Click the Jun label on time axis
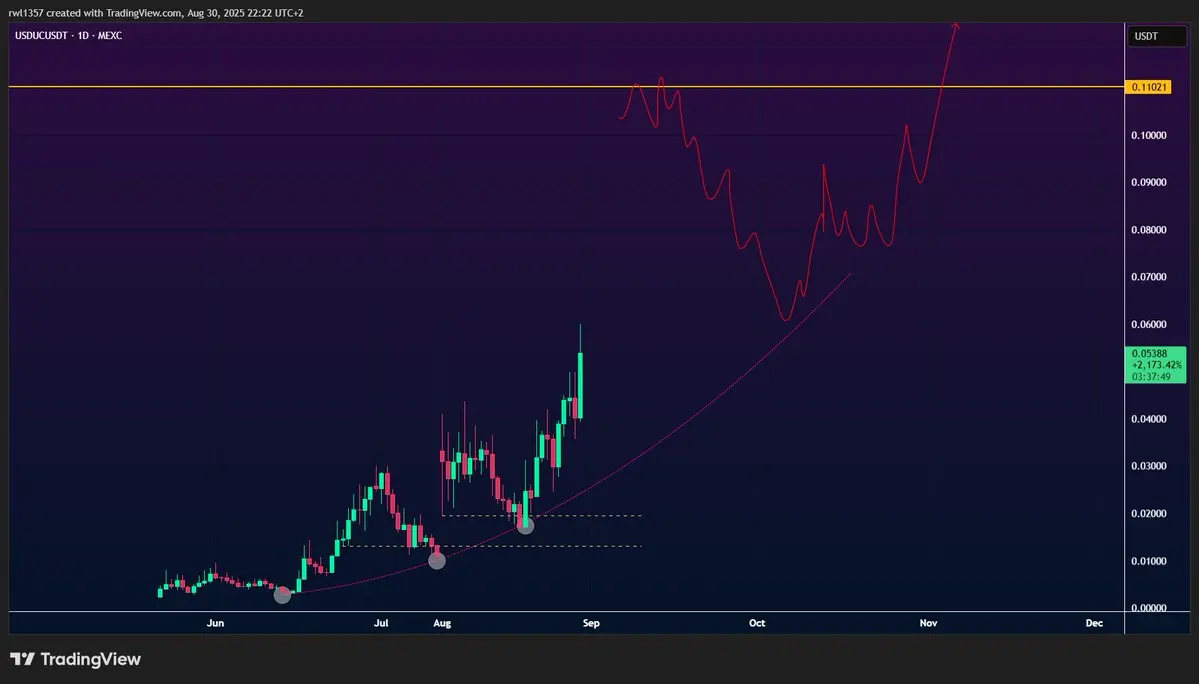Viewport: 1199px width, 684px height. click(x=216, y=623)
